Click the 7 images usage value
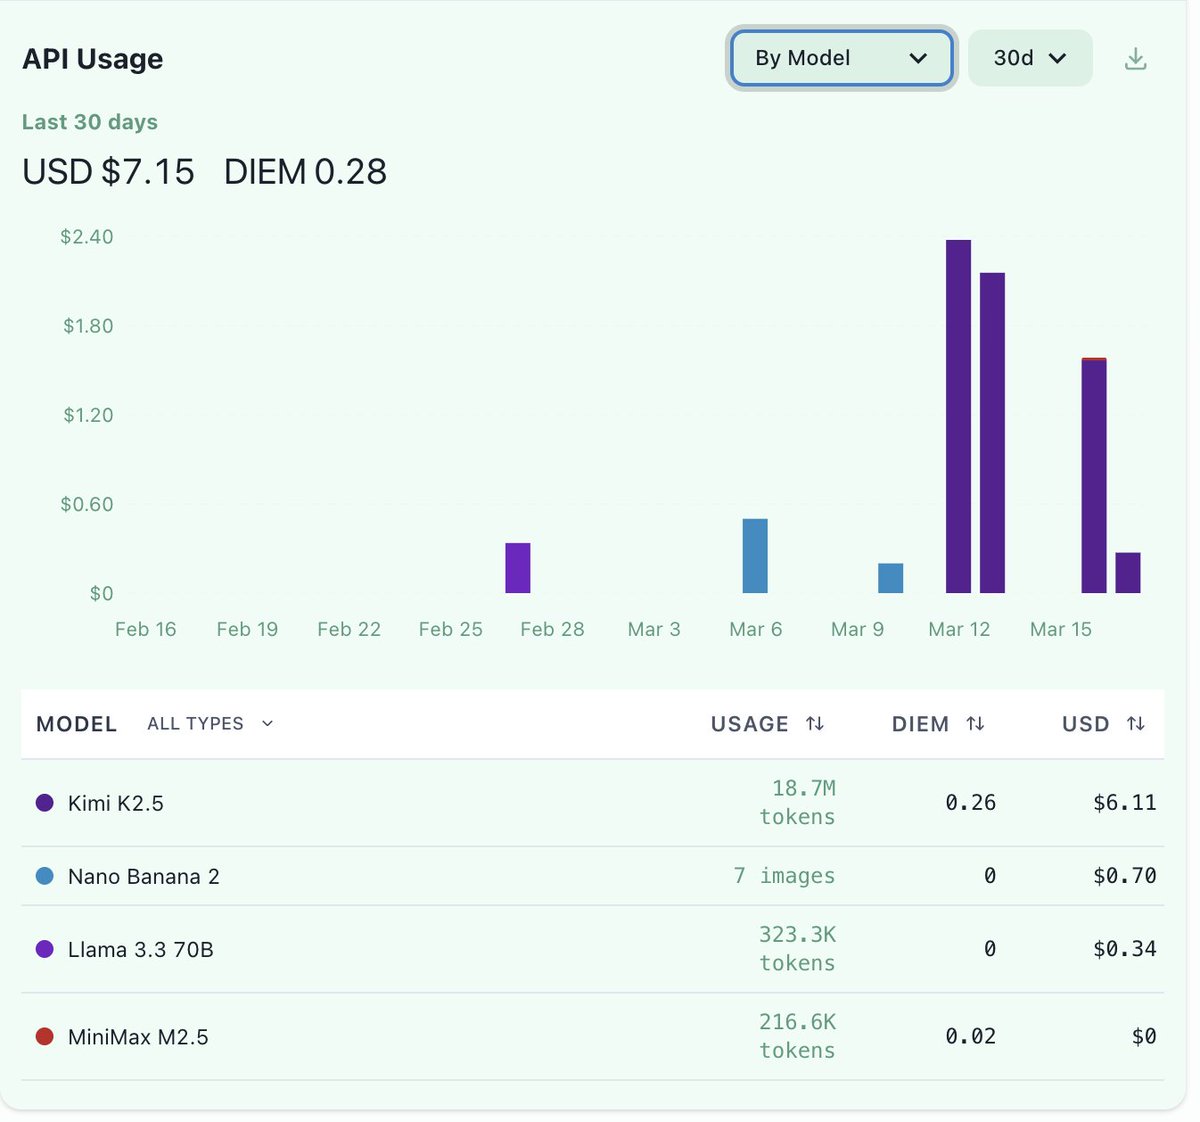1200x1122 pixels. 784,876
